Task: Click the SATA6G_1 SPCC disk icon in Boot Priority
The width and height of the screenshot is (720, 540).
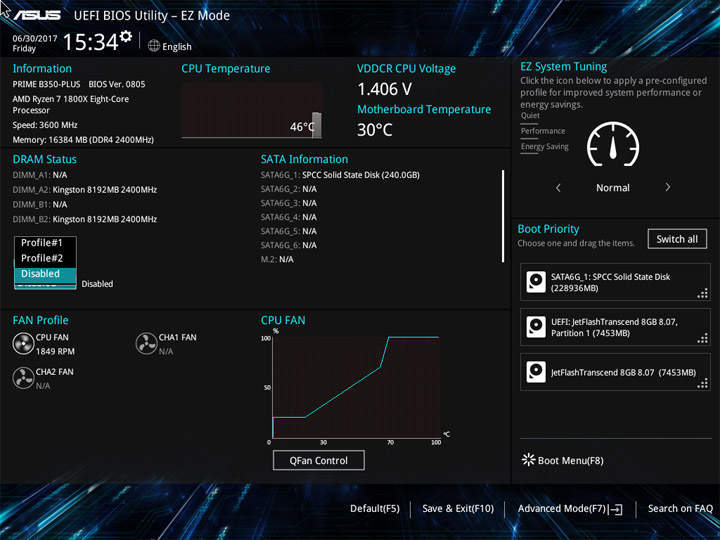Action: tap(536, 281)
